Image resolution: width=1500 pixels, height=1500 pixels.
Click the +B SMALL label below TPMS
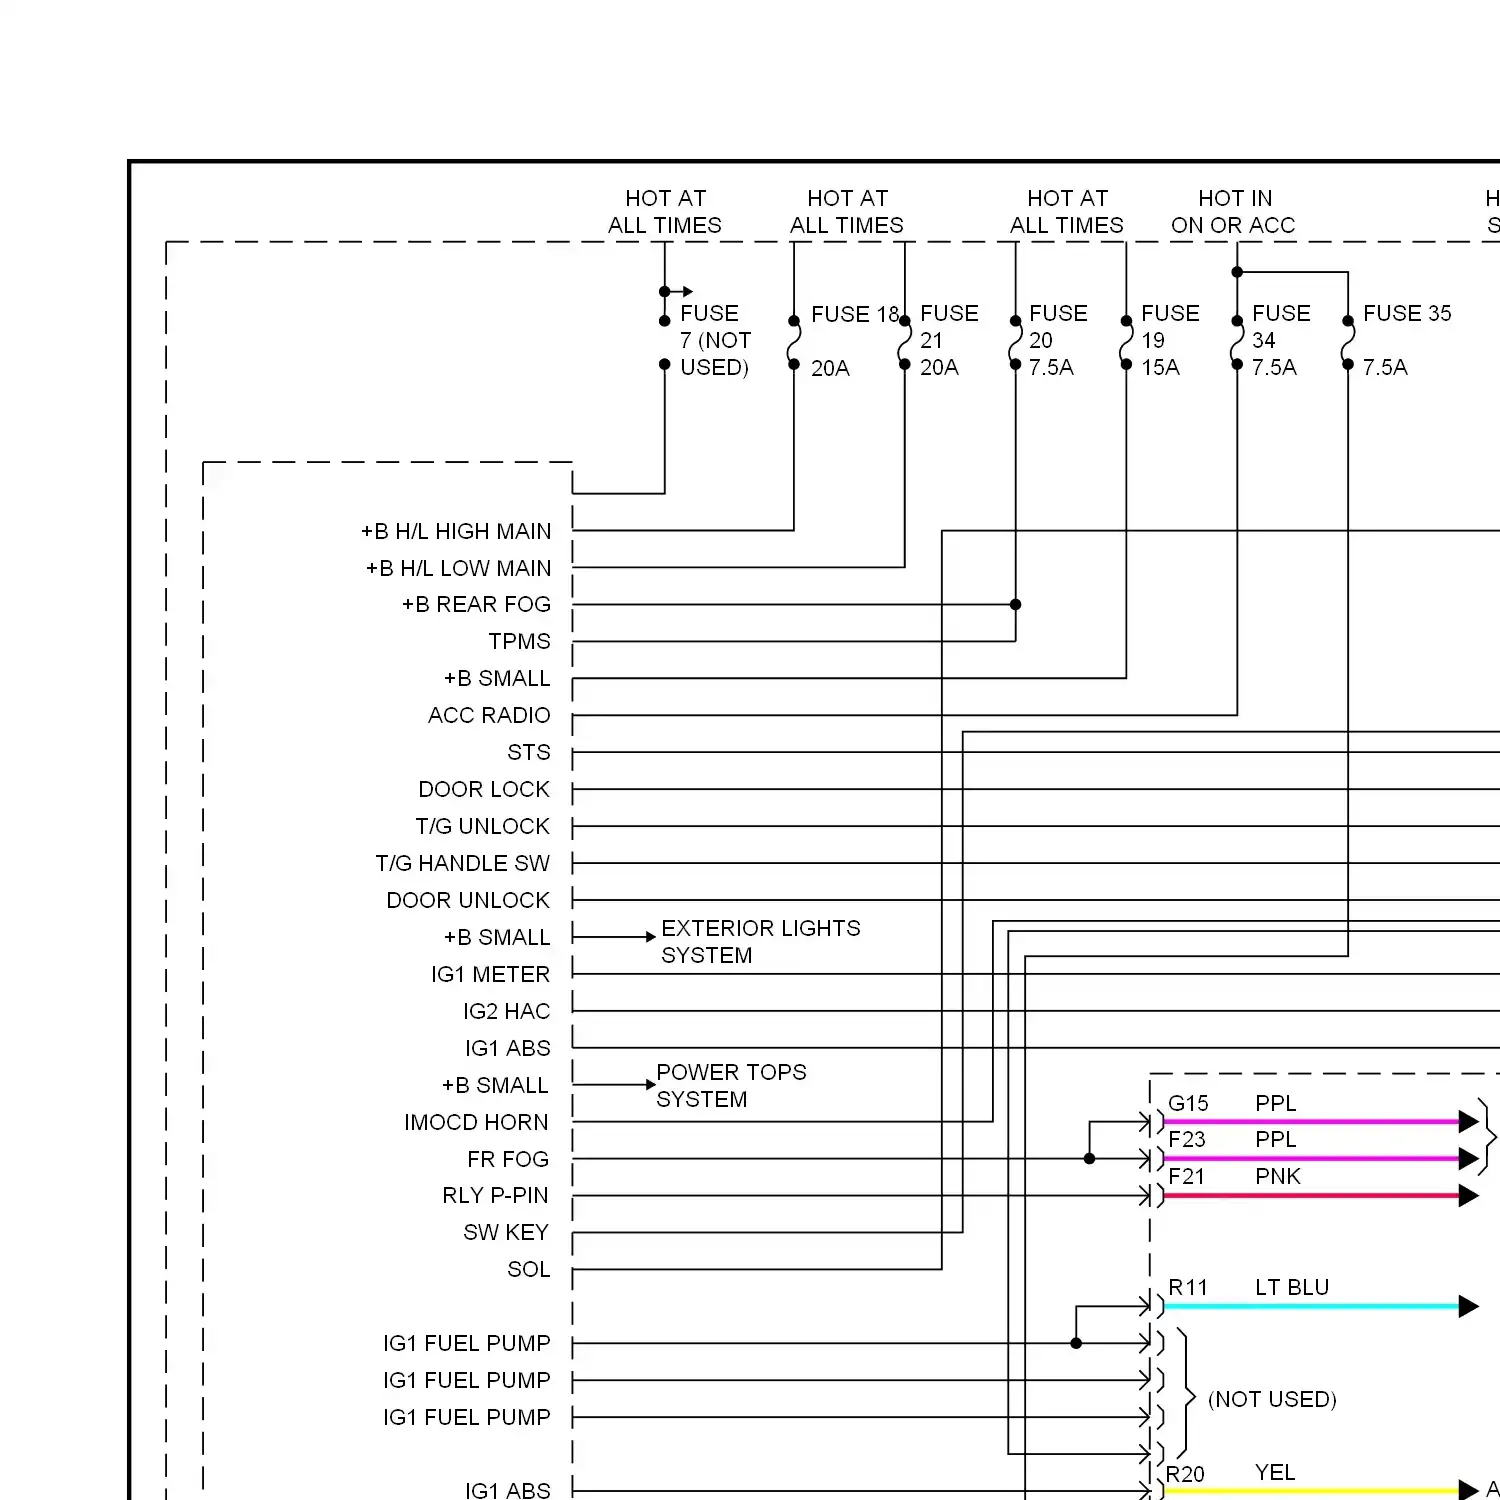click(x=497, y=678)
